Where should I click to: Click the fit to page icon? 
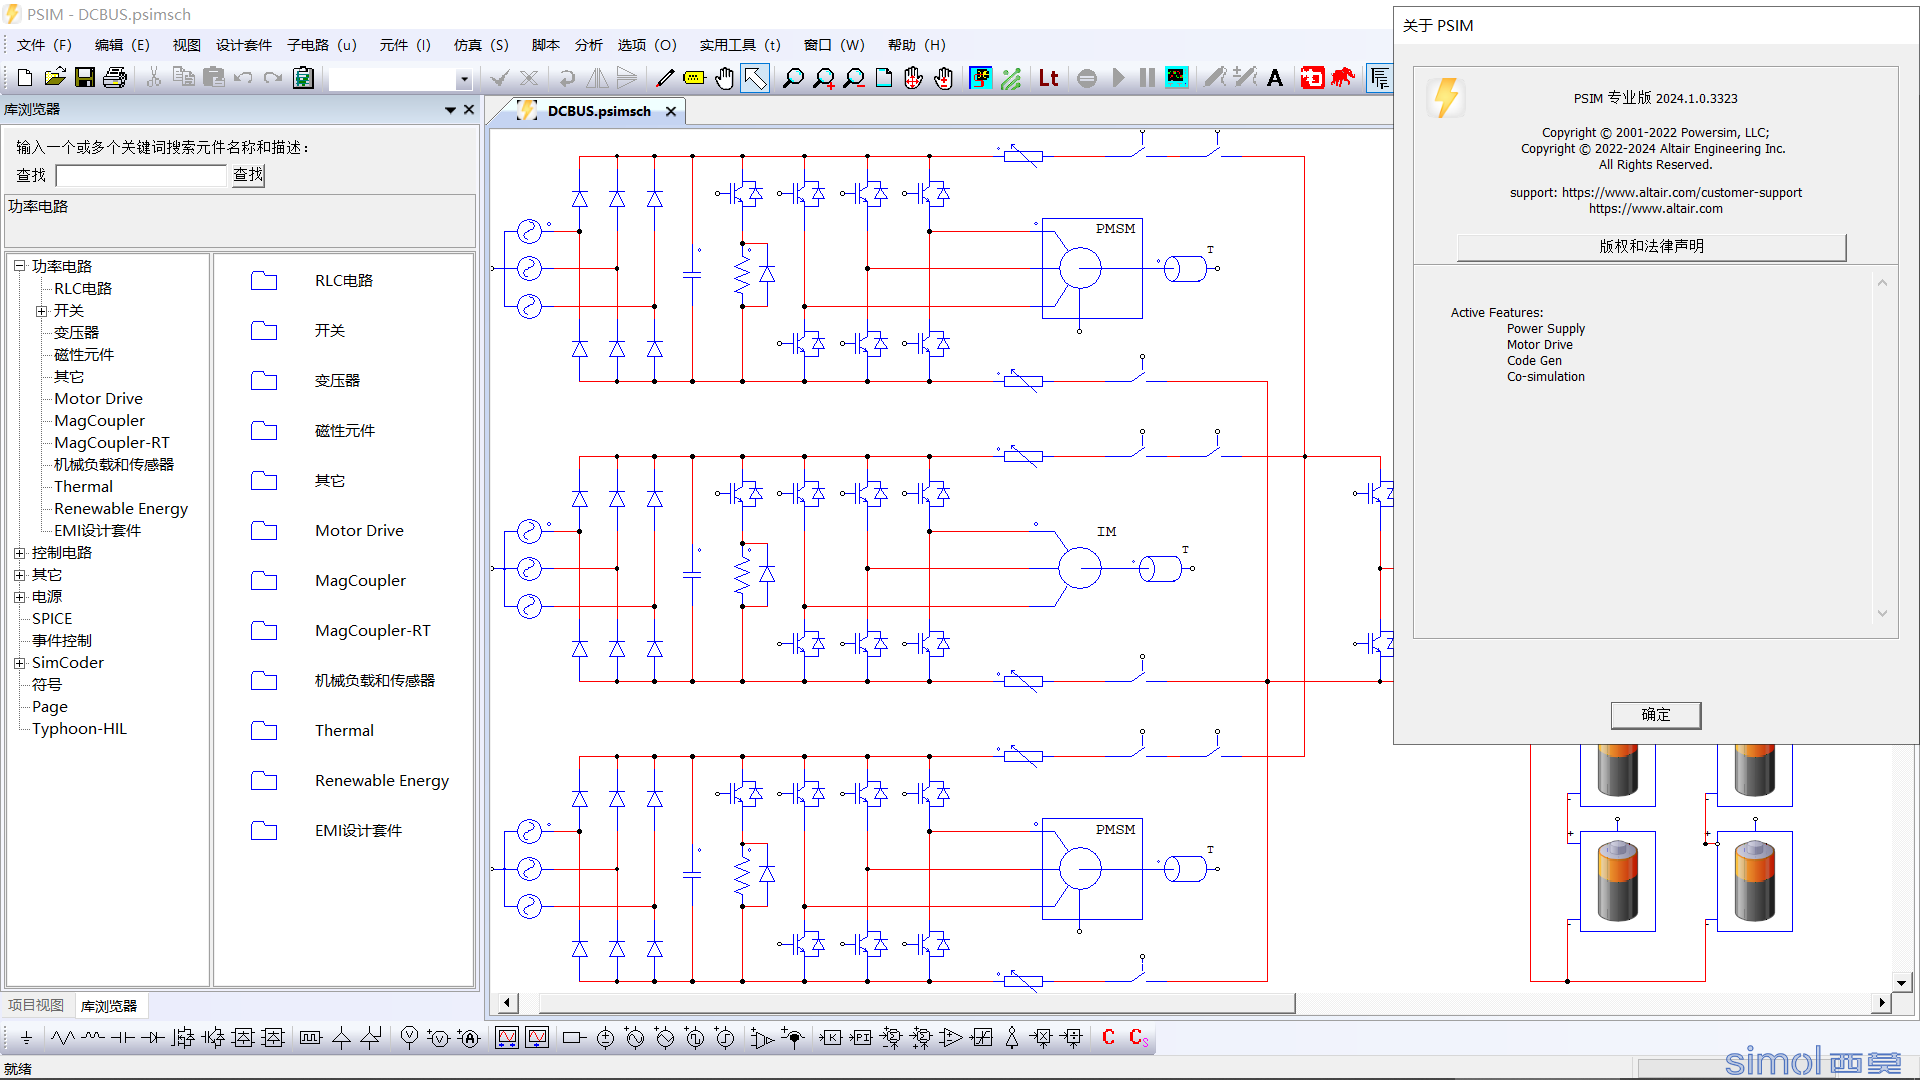click(884, 78)
